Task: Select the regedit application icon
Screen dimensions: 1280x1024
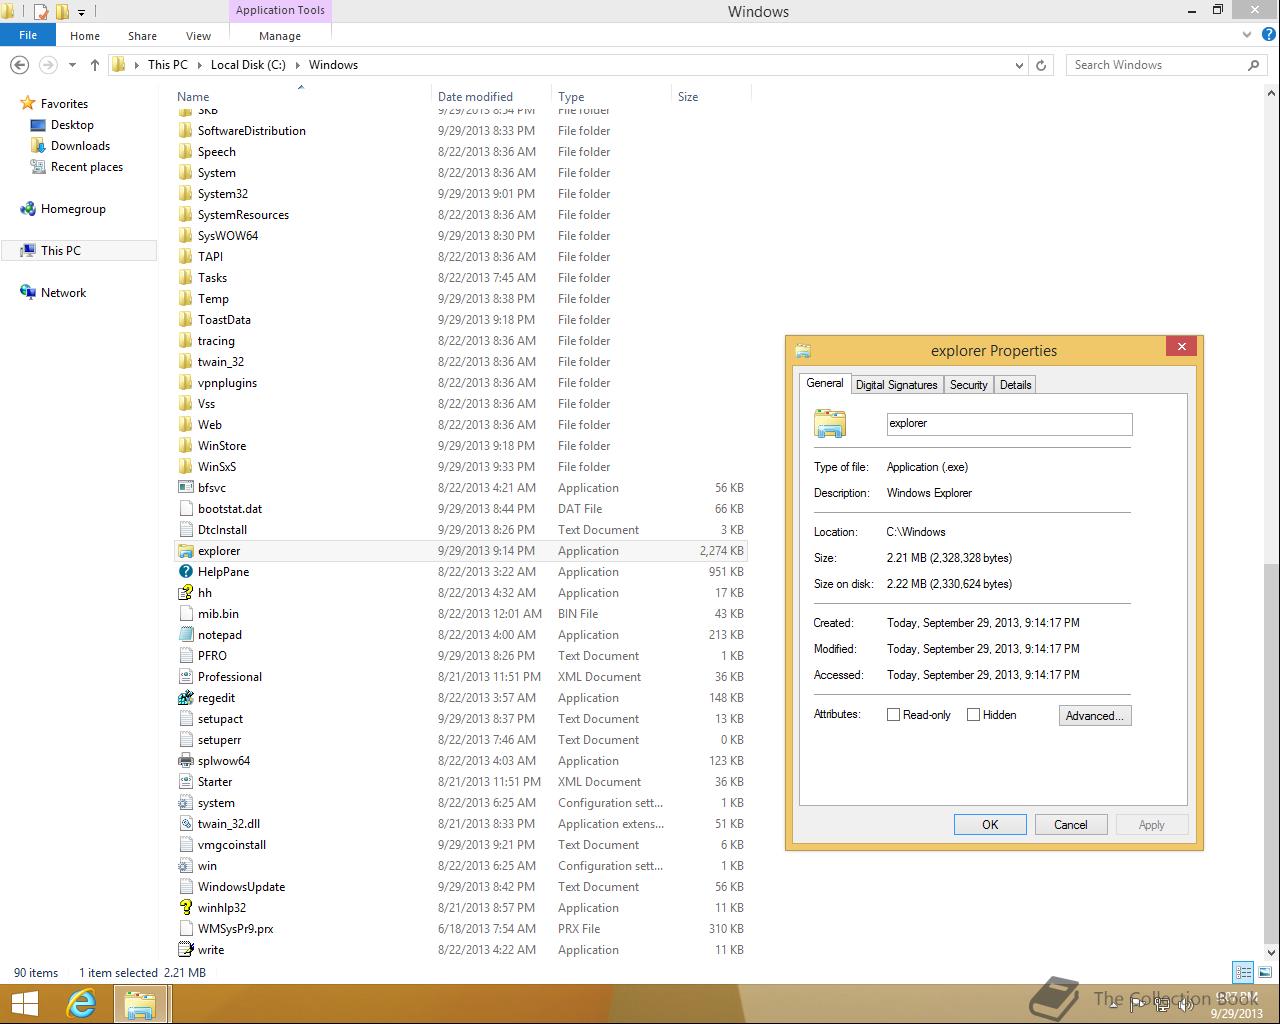Action: pos(185,698)
